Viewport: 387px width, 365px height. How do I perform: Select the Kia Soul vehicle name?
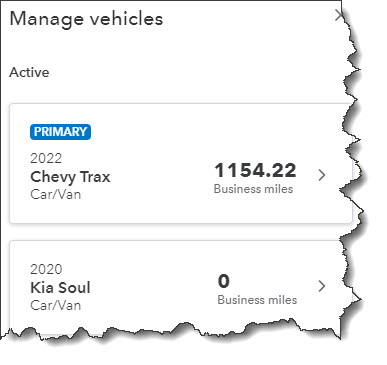(60, 287)
